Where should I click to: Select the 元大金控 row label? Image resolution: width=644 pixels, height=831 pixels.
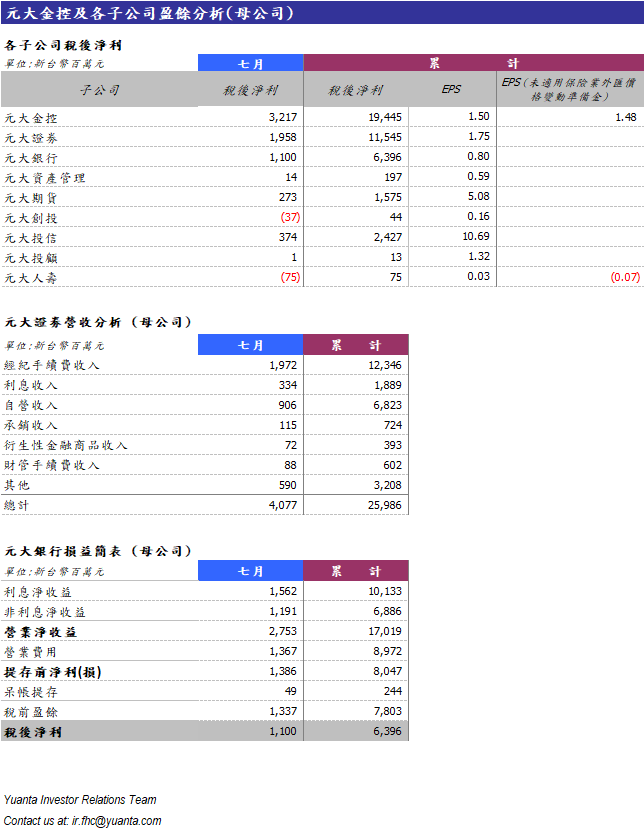coord(31,118)
